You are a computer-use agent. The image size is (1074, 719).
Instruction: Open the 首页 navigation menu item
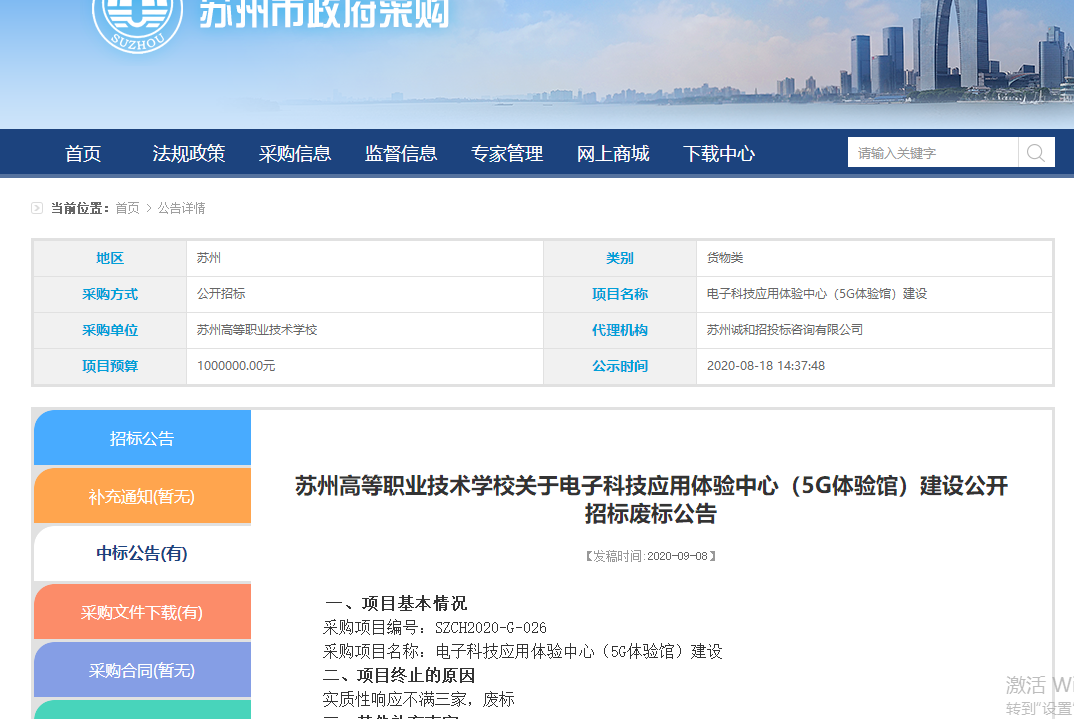click(83, 153)
